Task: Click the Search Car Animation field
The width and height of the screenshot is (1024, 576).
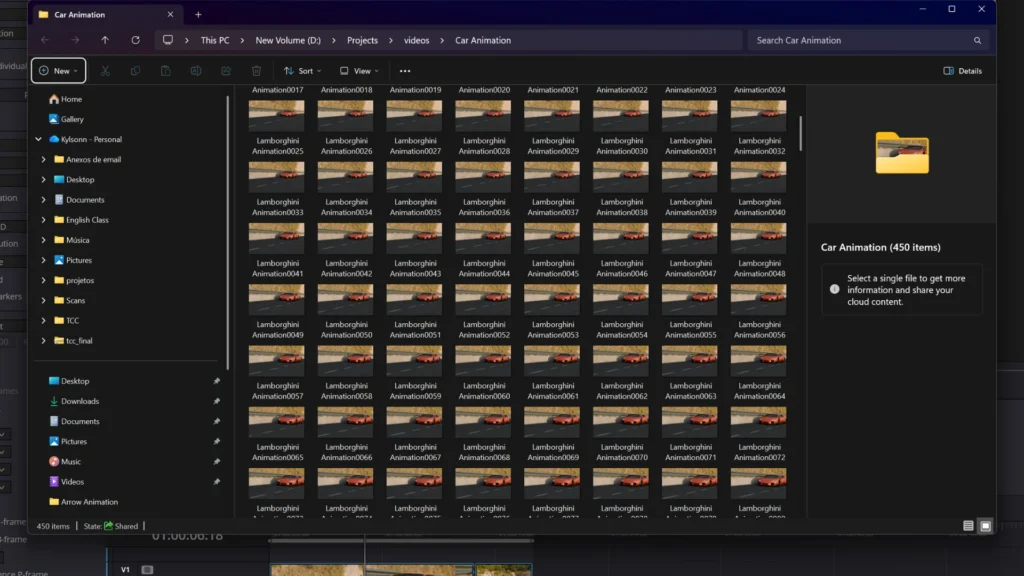Action: tap(869, 40)
